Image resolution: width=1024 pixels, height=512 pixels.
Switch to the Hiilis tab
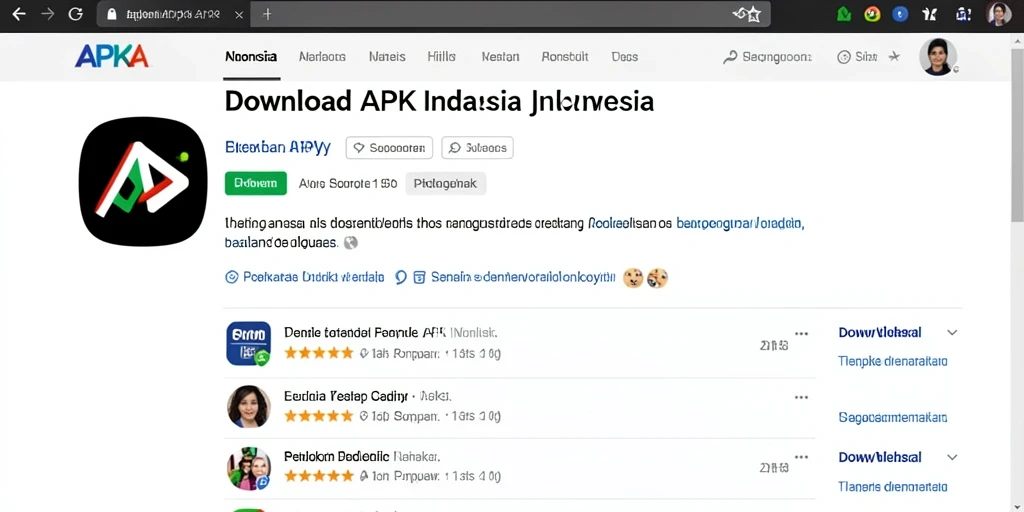pyautogui.click(x=441, y=57)
